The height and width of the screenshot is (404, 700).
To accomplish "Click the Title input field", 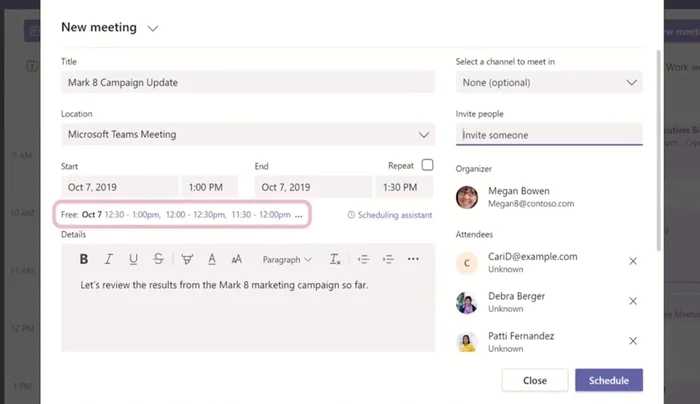I will click(x=248, y=82).
